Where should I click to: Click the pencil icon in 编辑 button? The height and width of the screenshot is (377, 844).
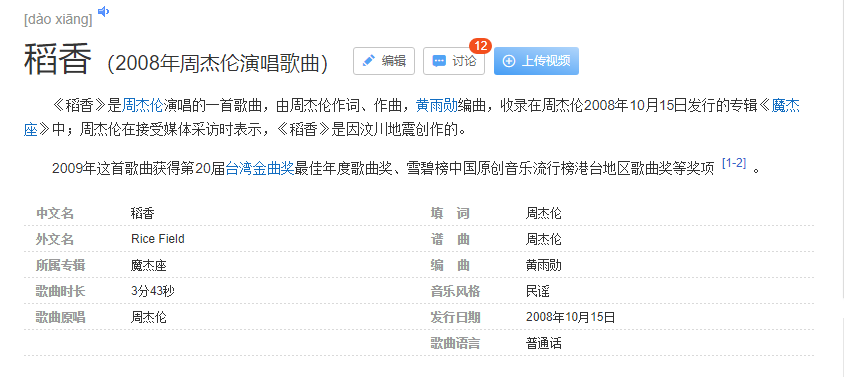(x=369, y=61)
